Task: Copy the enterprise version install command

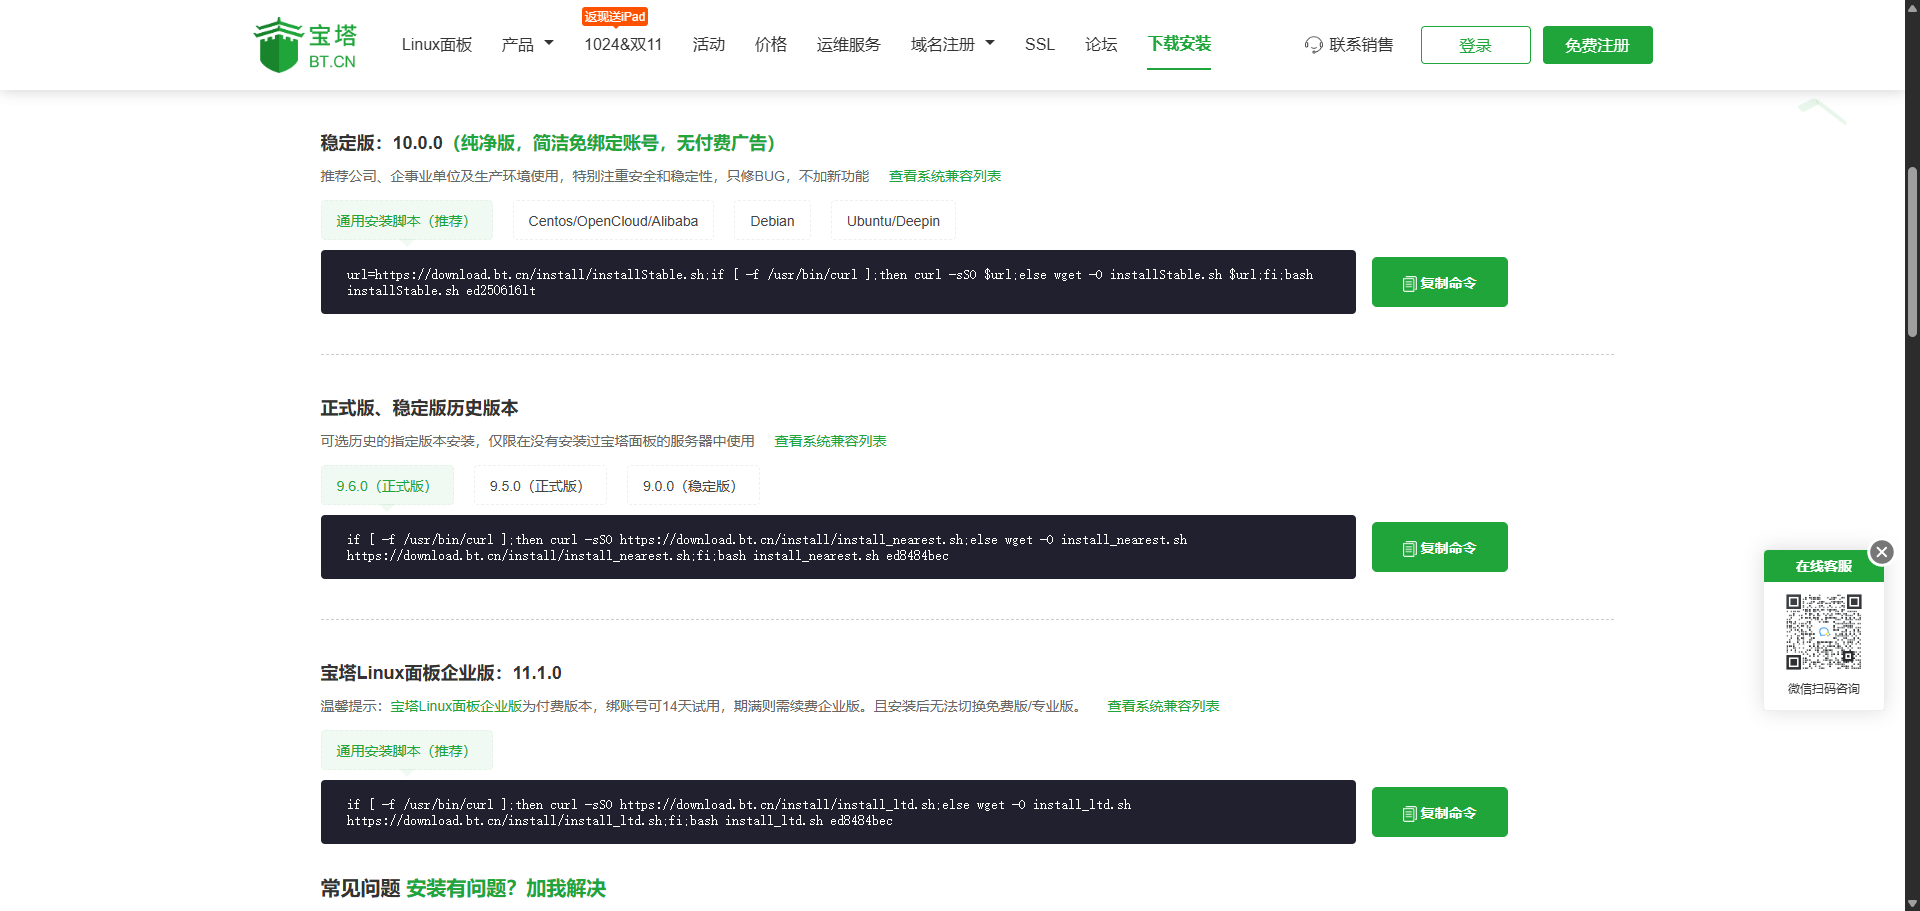Action: click(x=1438, y=813)
